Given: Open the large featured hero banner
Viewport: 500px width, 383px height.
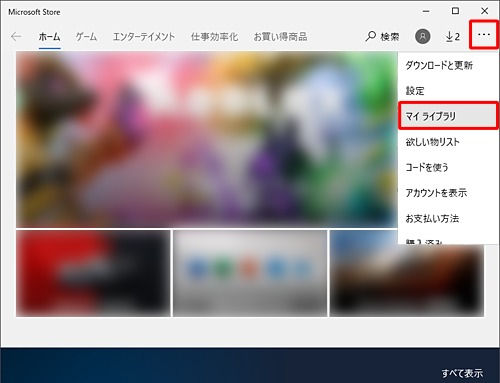Looking at the screenshot, I should [x=207, y=140].
